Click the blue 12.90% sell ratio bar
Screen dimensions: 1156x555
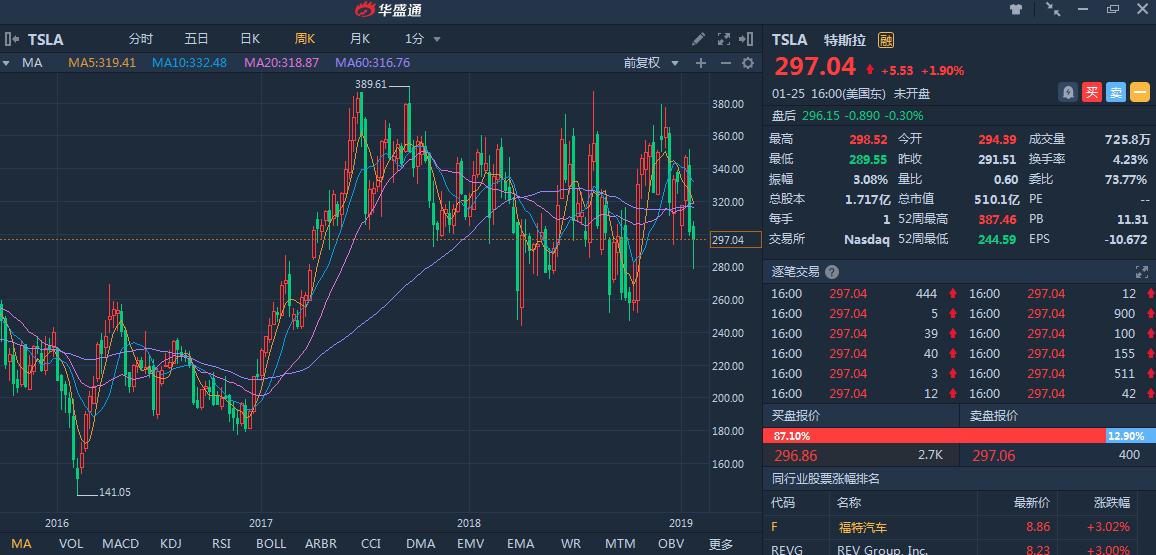1131,436
